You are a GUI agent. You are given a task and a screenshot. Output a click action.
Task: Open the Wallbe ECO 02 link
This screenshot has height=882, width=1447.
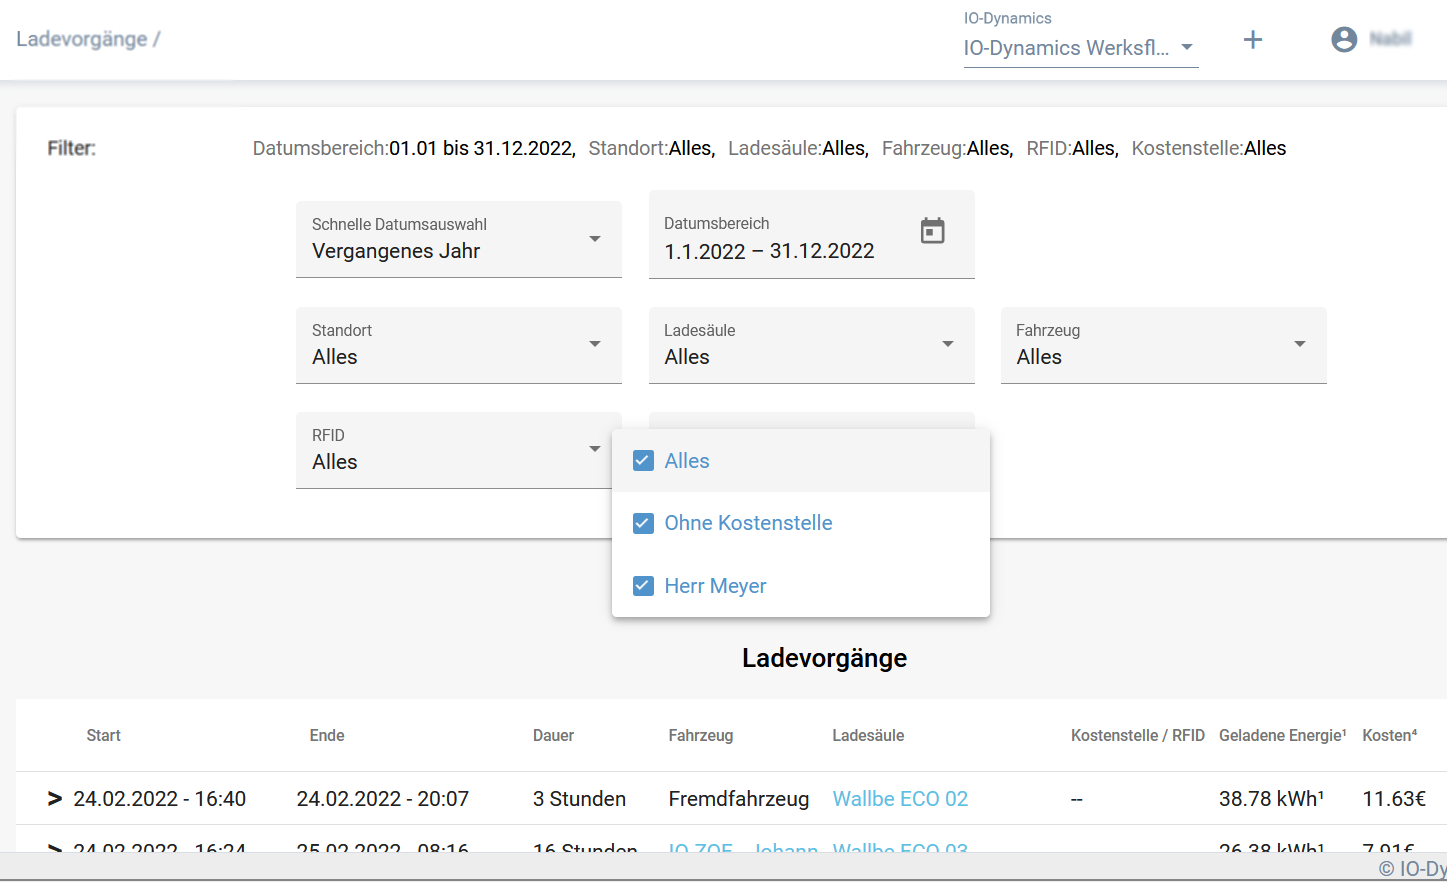click(900, 799)
